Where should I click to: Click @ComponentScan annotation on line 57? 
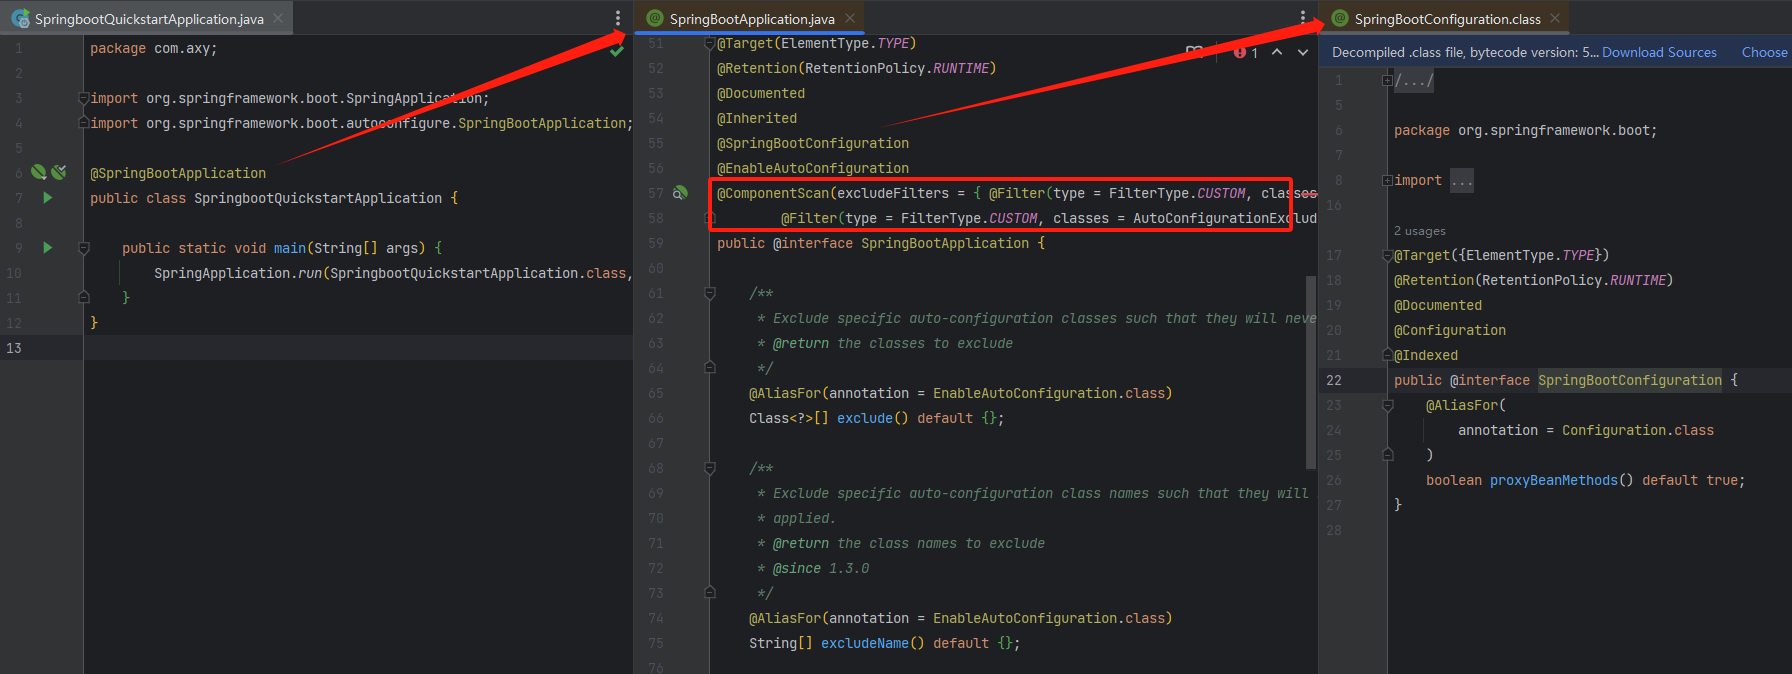(773, 193)
